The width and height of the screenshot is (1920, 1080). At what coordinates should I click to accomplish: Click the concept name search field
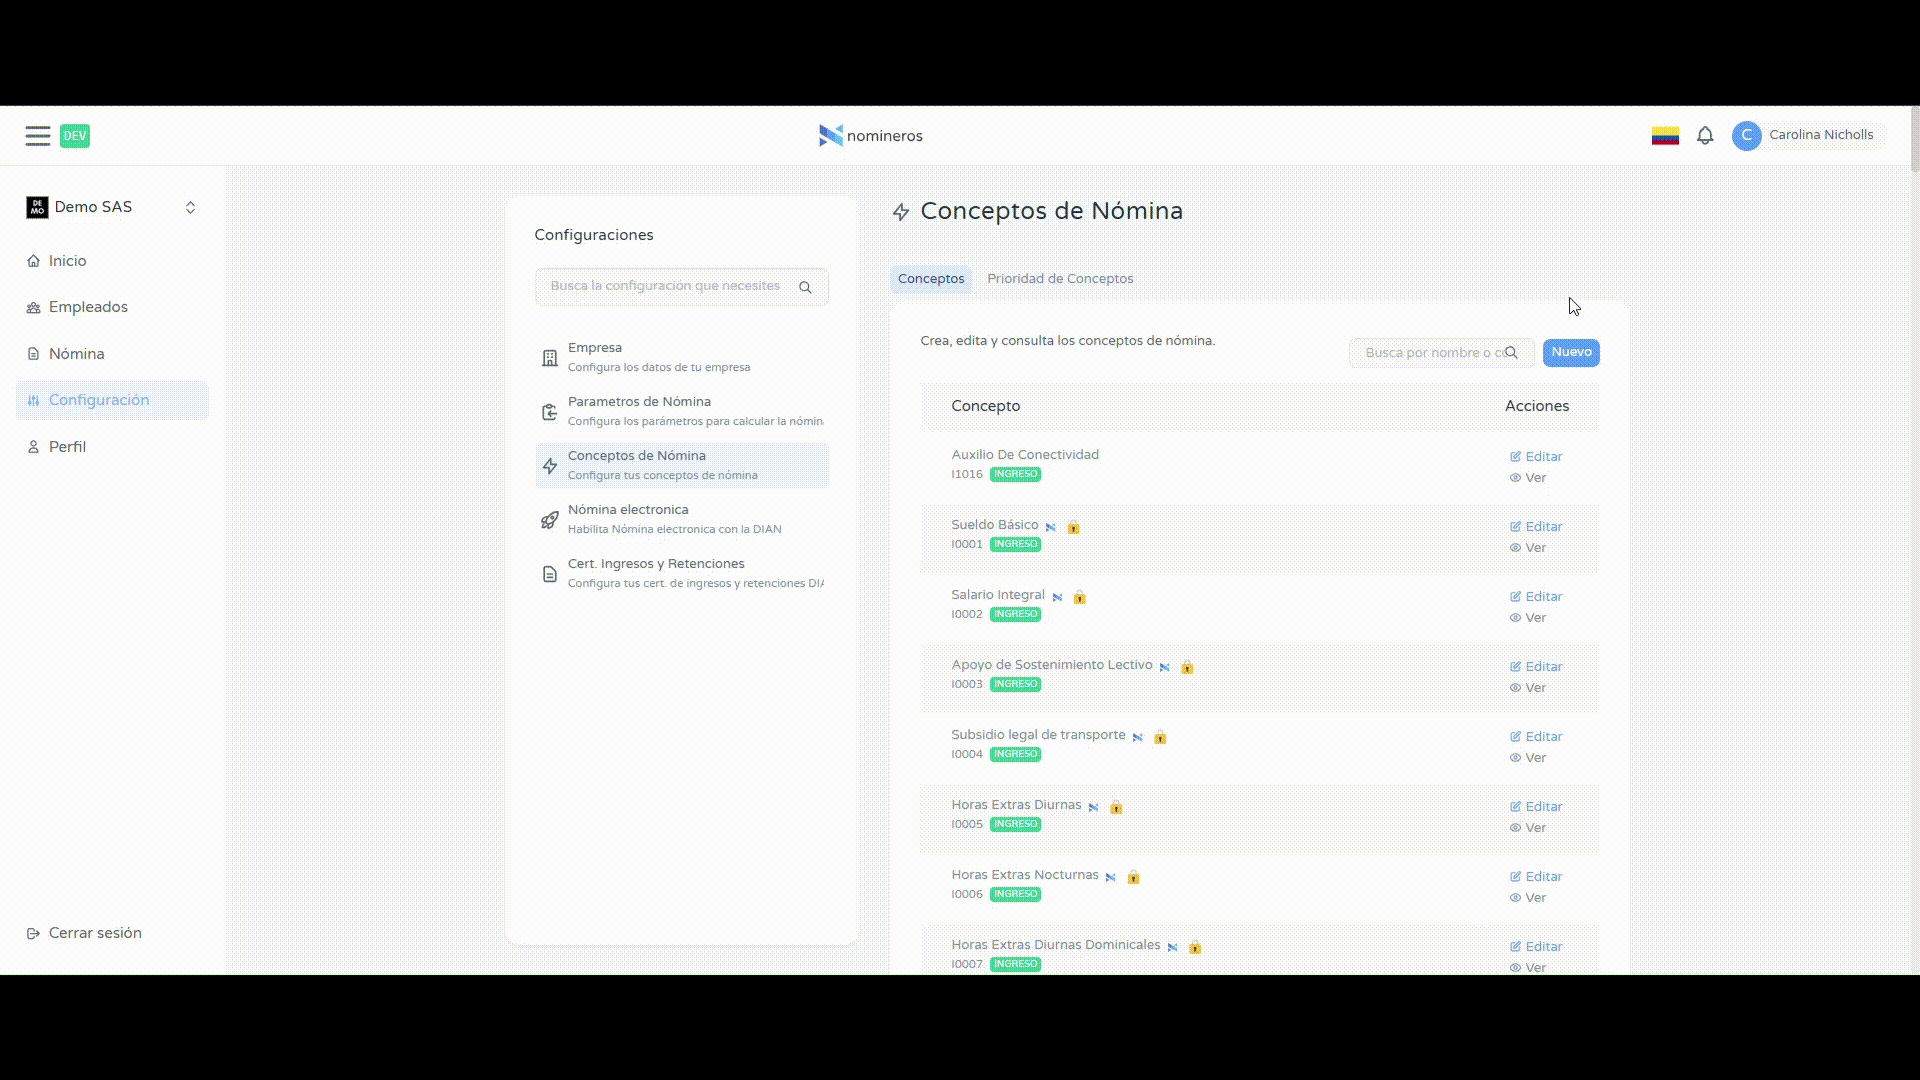tap(1430, 353)
